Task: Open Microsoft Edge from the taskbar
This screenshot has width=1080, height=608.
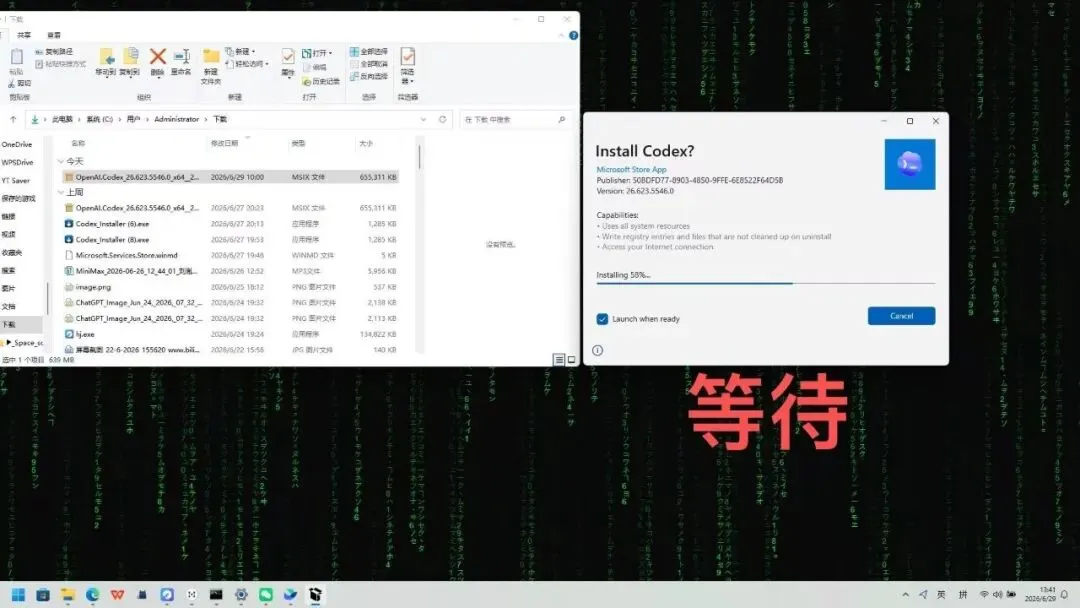Action: coord(92,594)
